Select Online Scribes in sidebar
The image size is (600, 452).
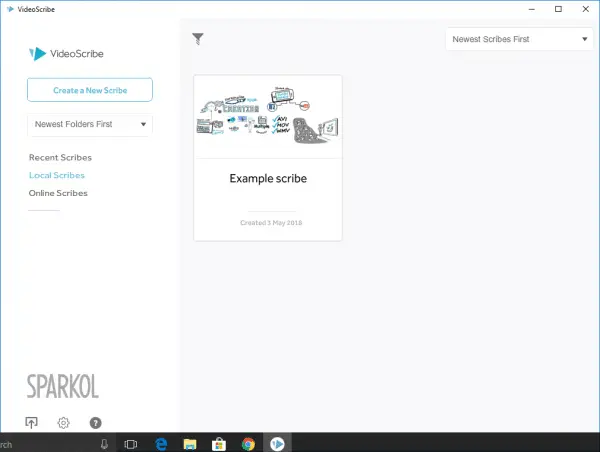click(58, 193)
